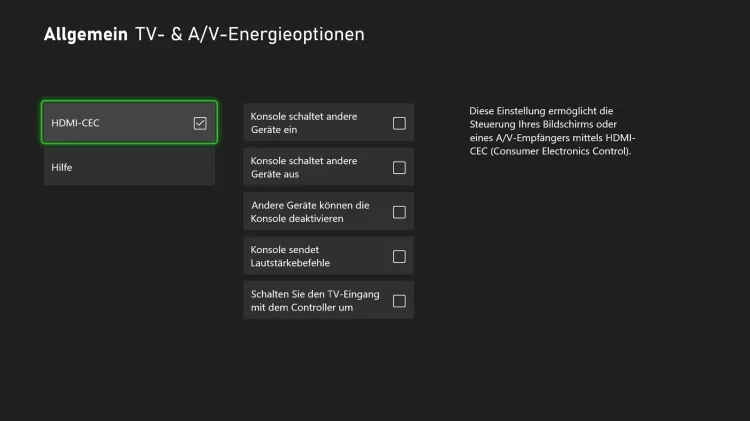This screenshot has width=750, height=421.
Task: Click the "TV- & A/V-Energieoptionen" title
Action: [x=250, y=34]
